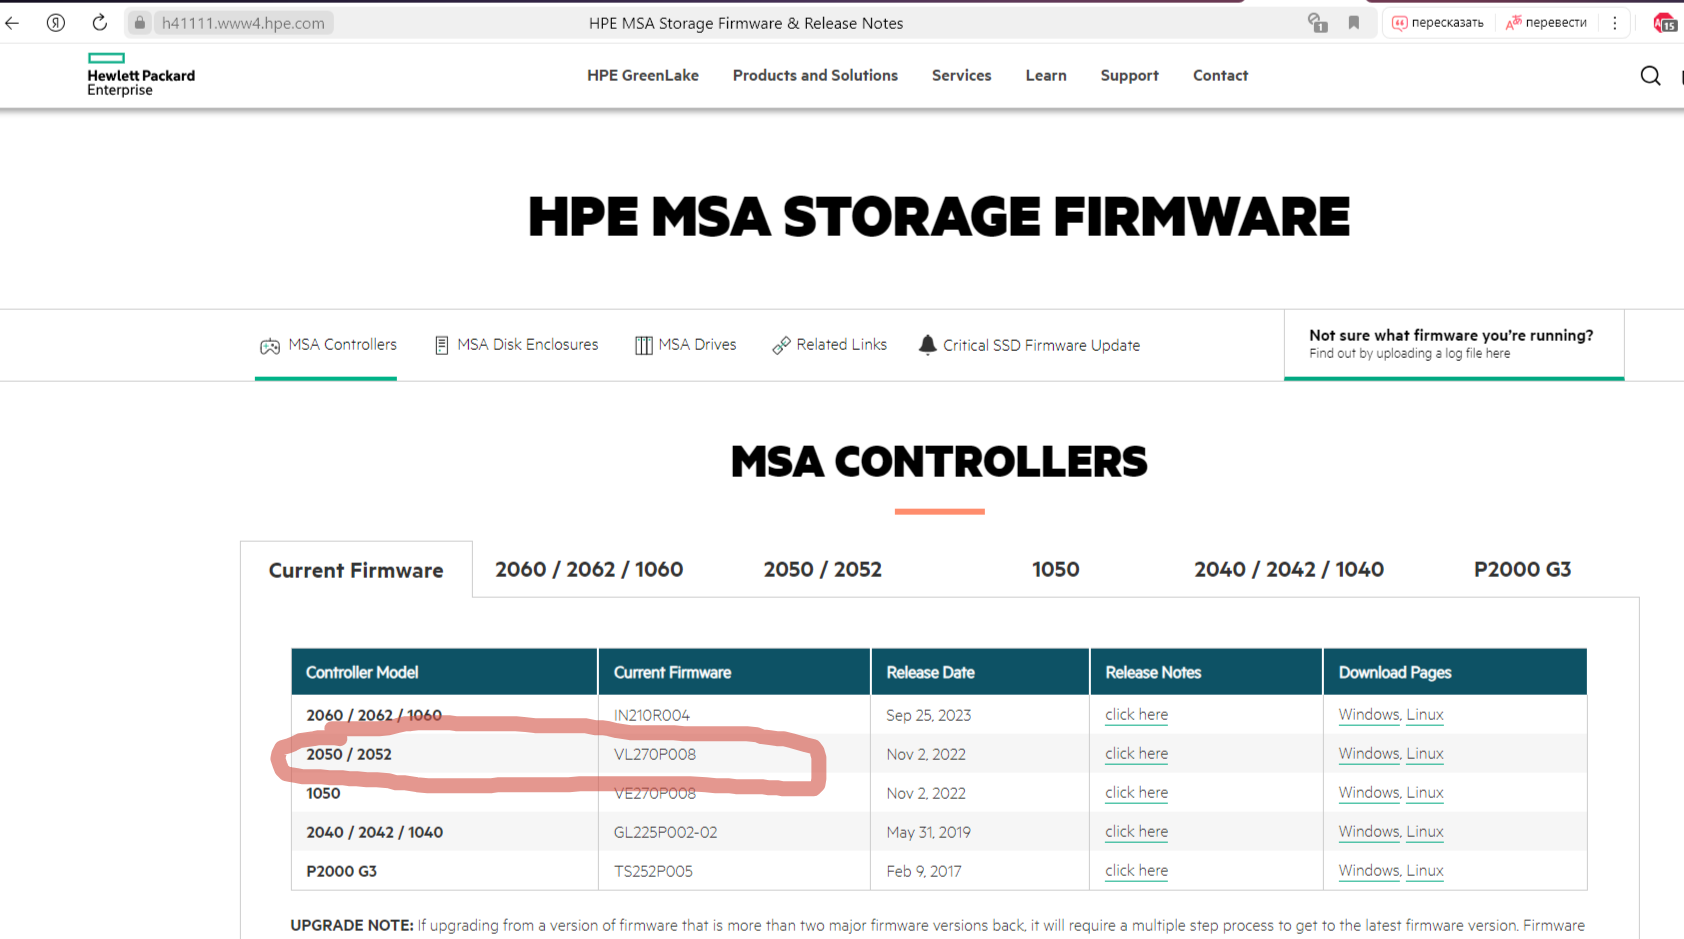
Task: Click the MSA Controllers icon
Action: [x=270, y=346]
